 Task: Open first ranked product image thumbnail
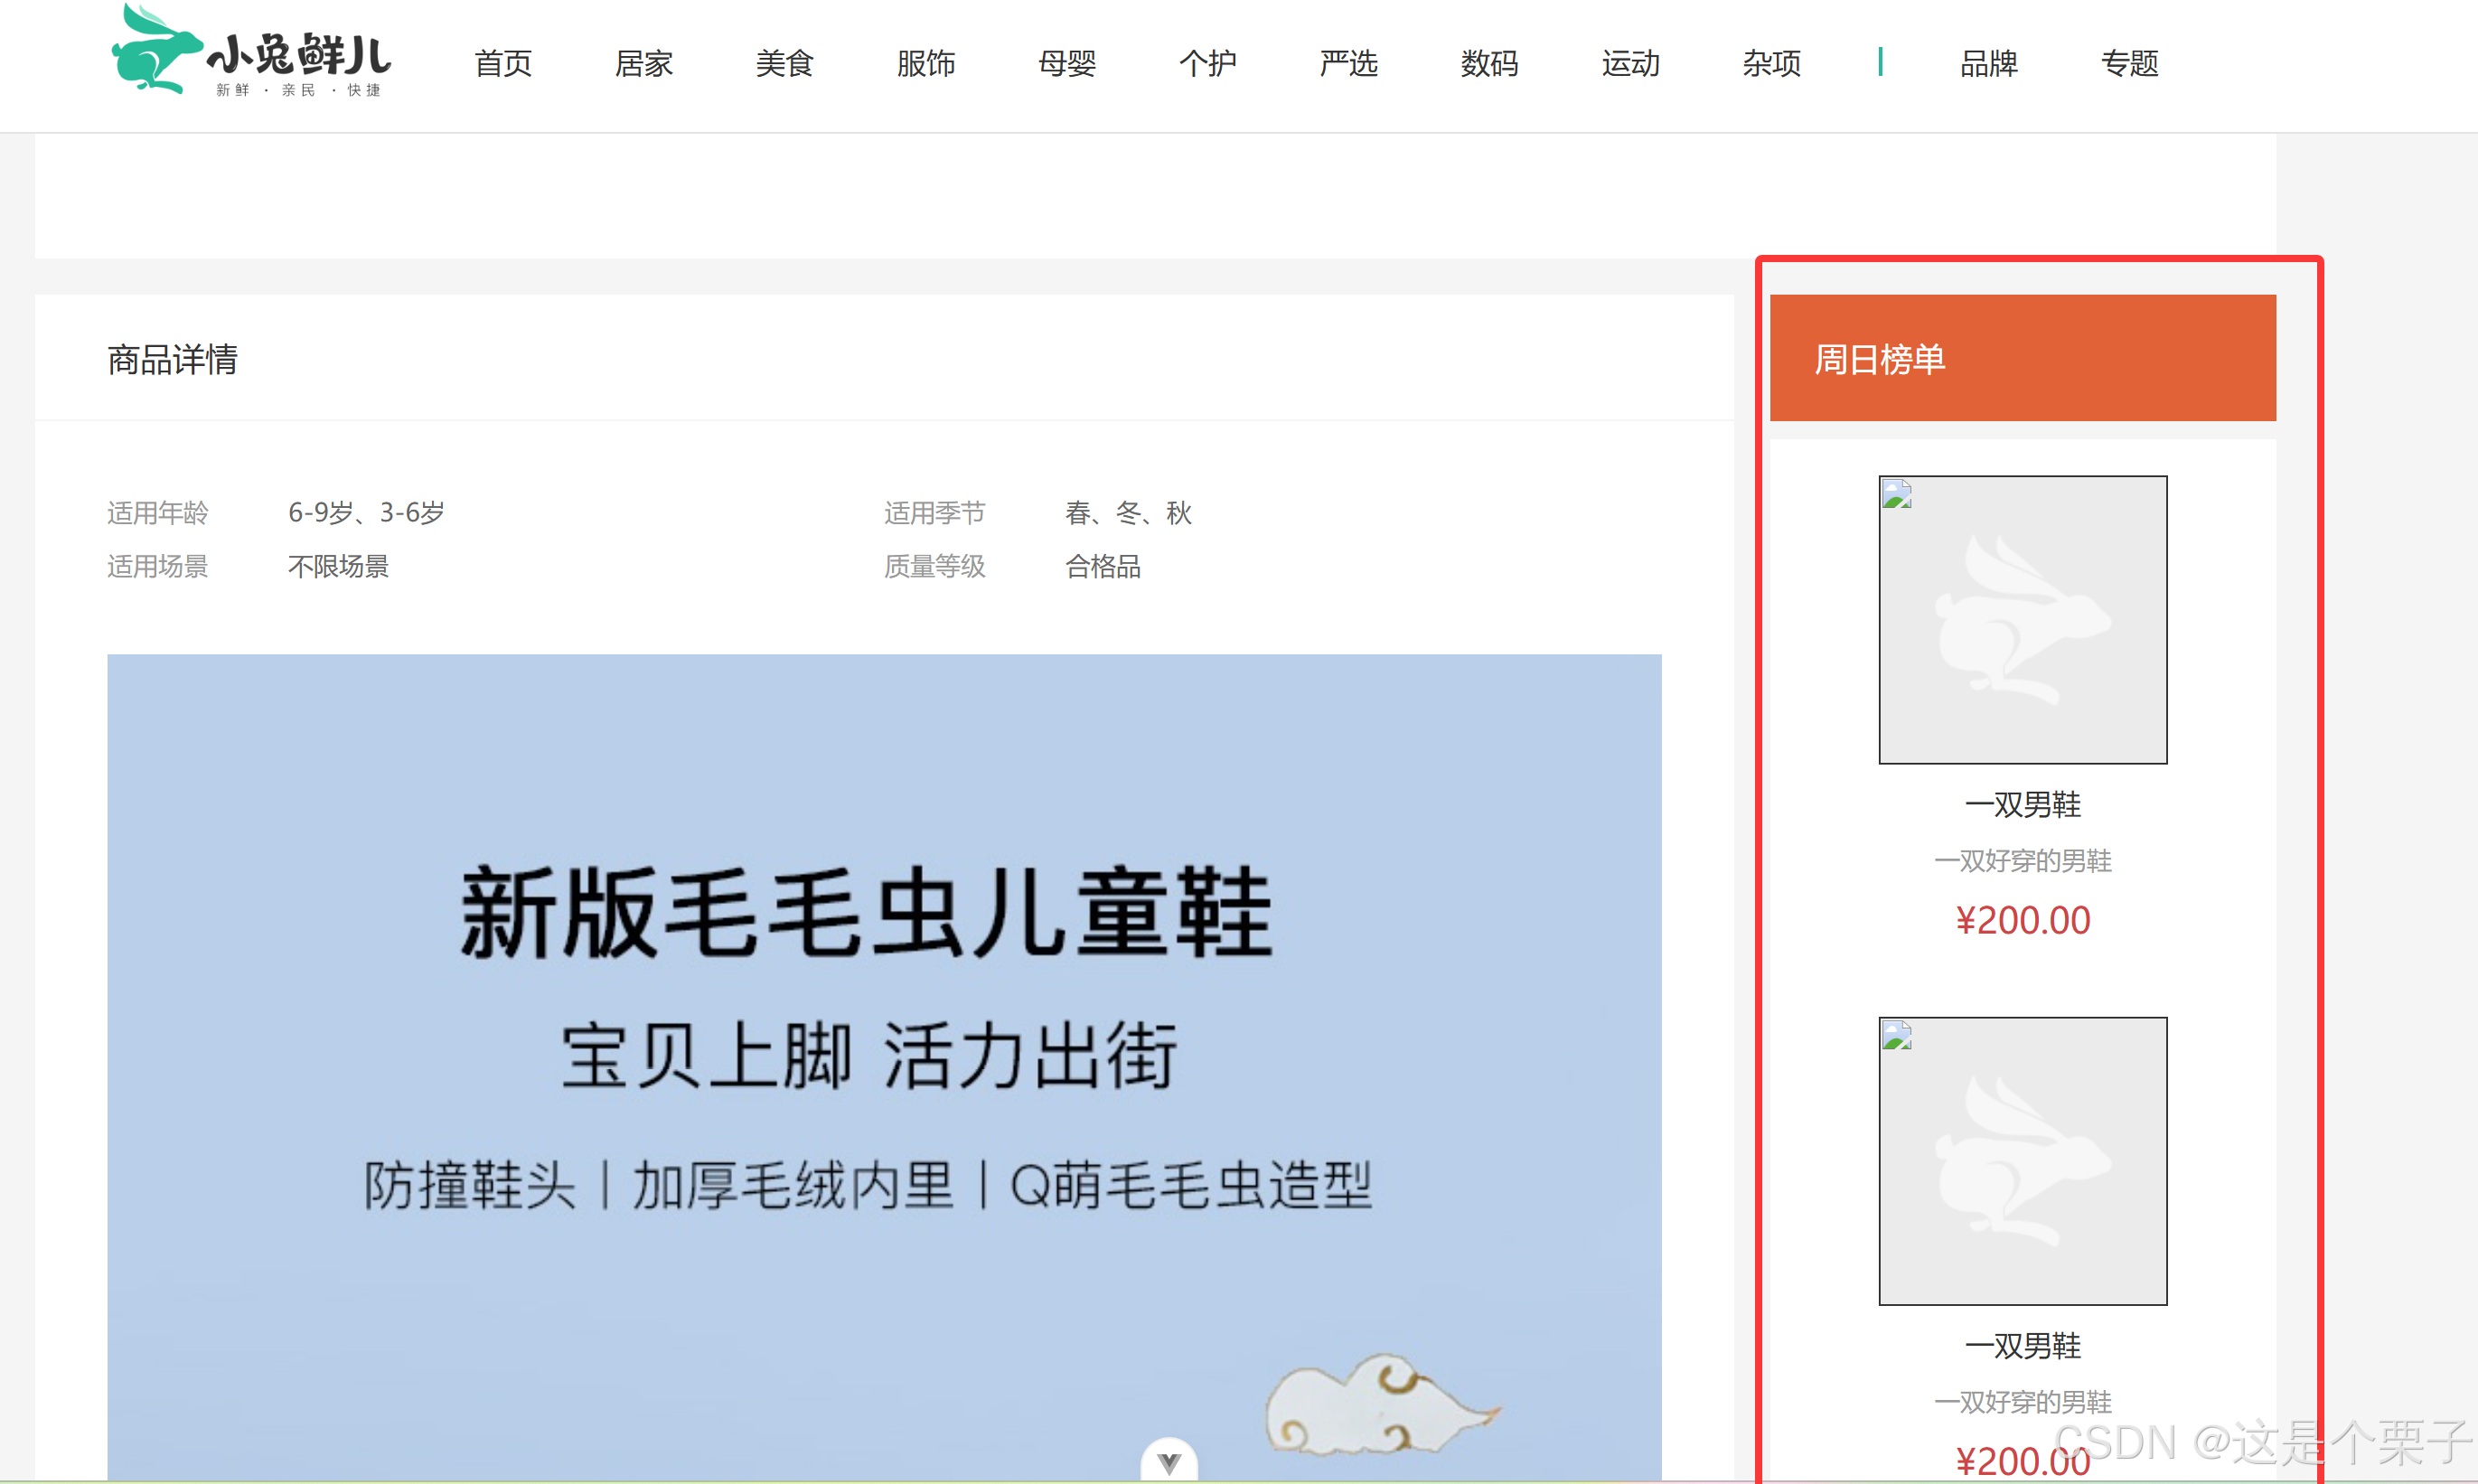click(2022, 620)
